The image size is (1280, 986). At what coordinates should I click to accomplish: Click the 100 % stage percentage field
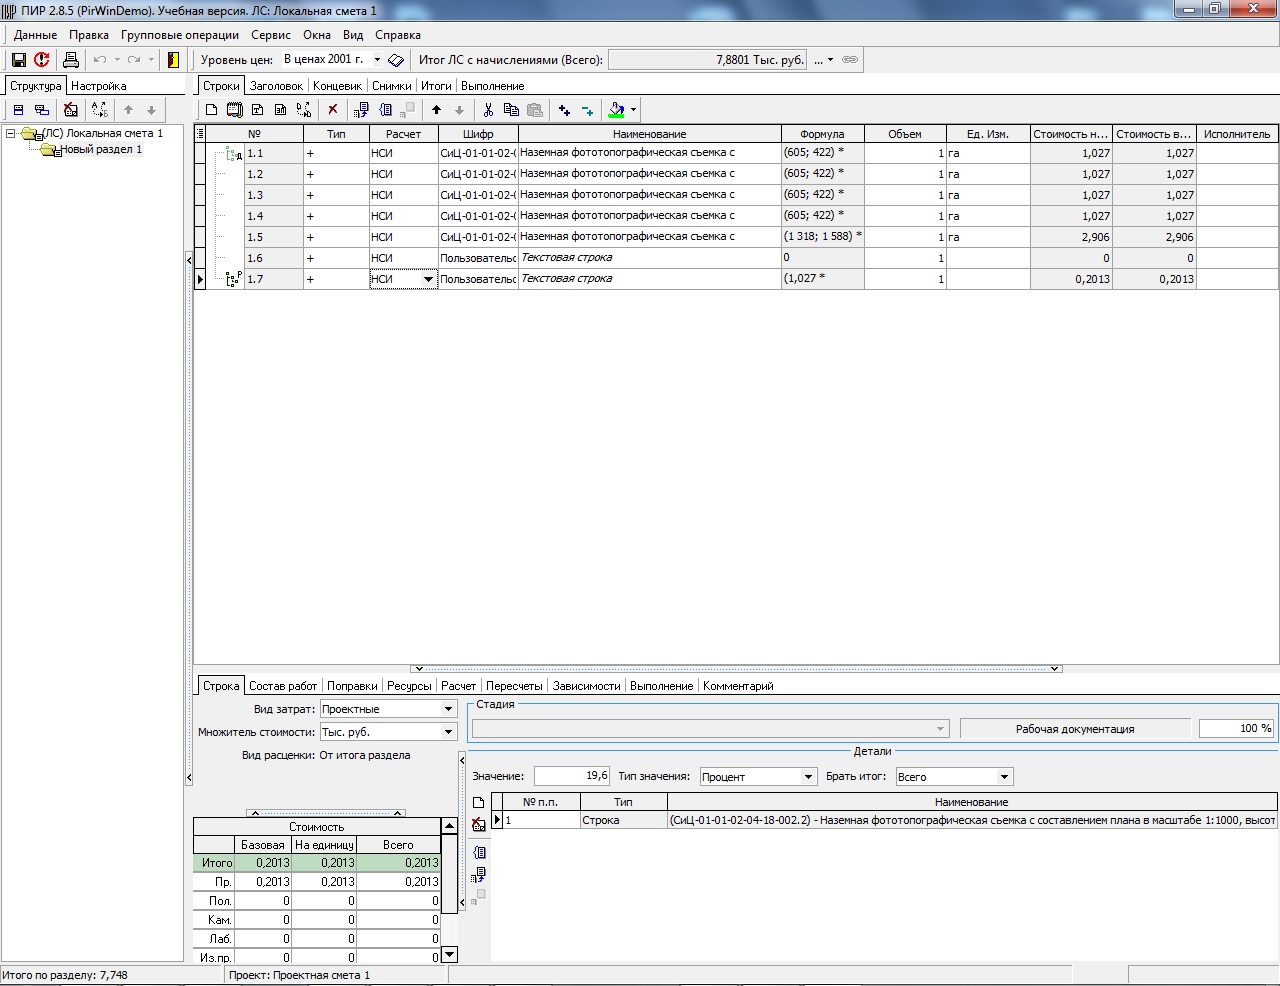[1236, 729]
